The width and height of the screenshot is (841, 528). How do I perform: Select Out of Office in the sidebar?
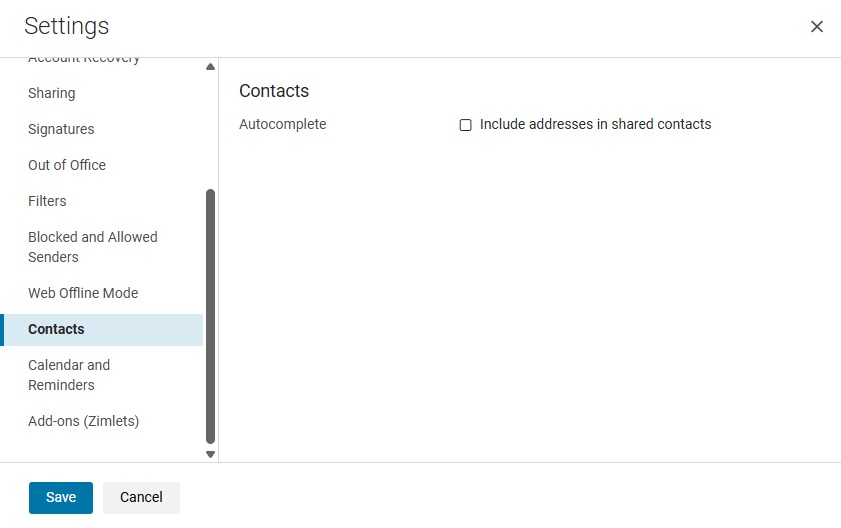[67, 165]
